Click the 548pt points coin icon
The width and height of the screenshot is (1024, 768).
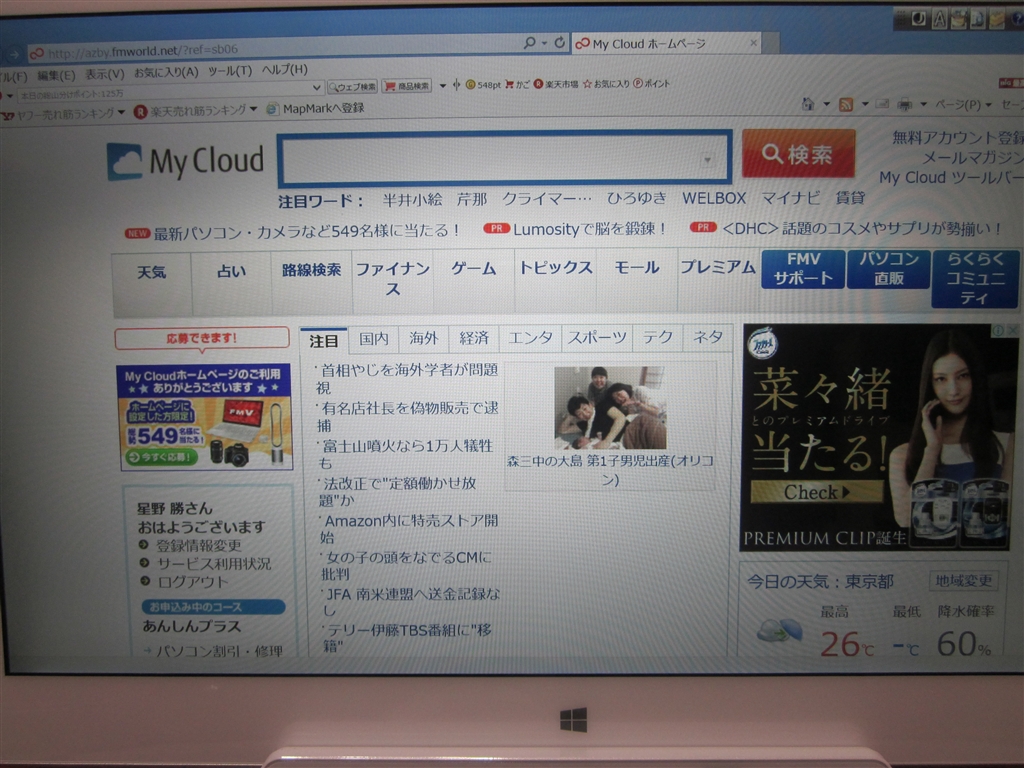click(x=470, y=84)
